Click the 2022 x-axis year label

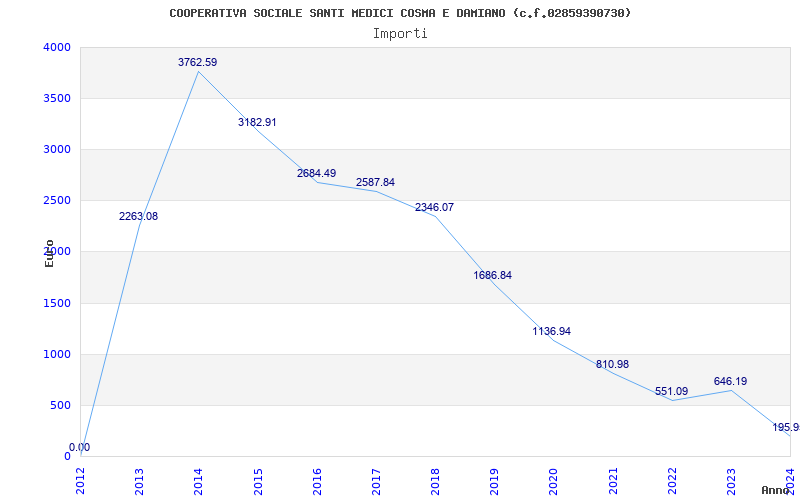(x=672, y=481)
